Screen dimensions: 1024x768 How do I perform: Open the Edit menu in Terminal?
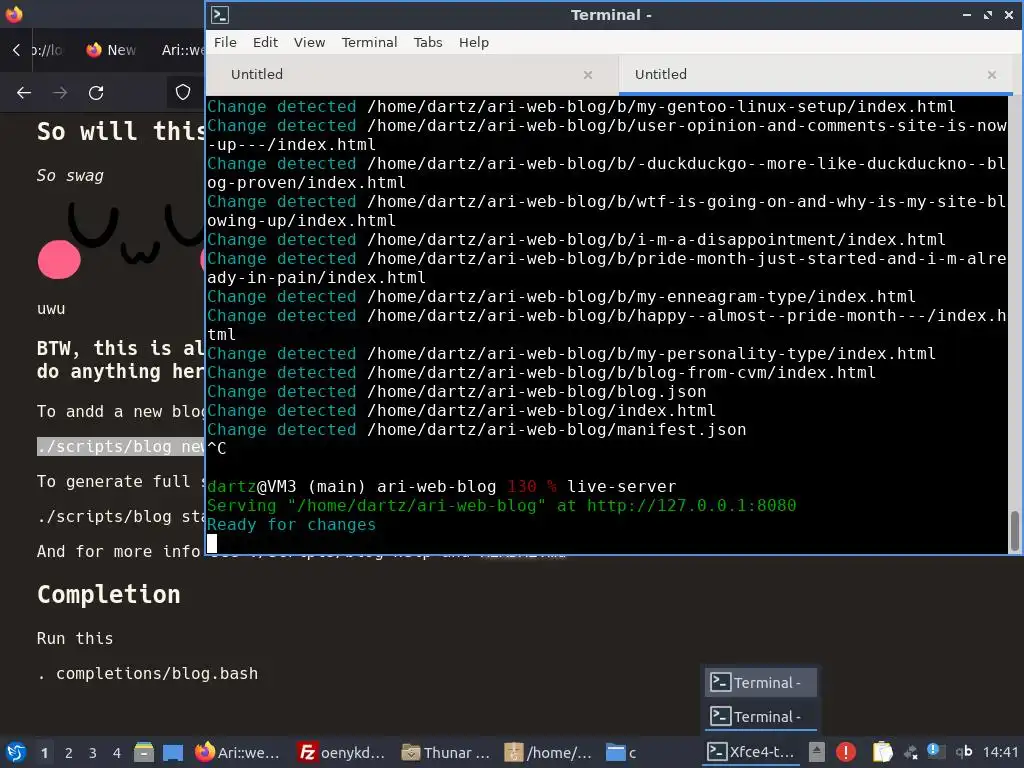click(x=265, y=42)
